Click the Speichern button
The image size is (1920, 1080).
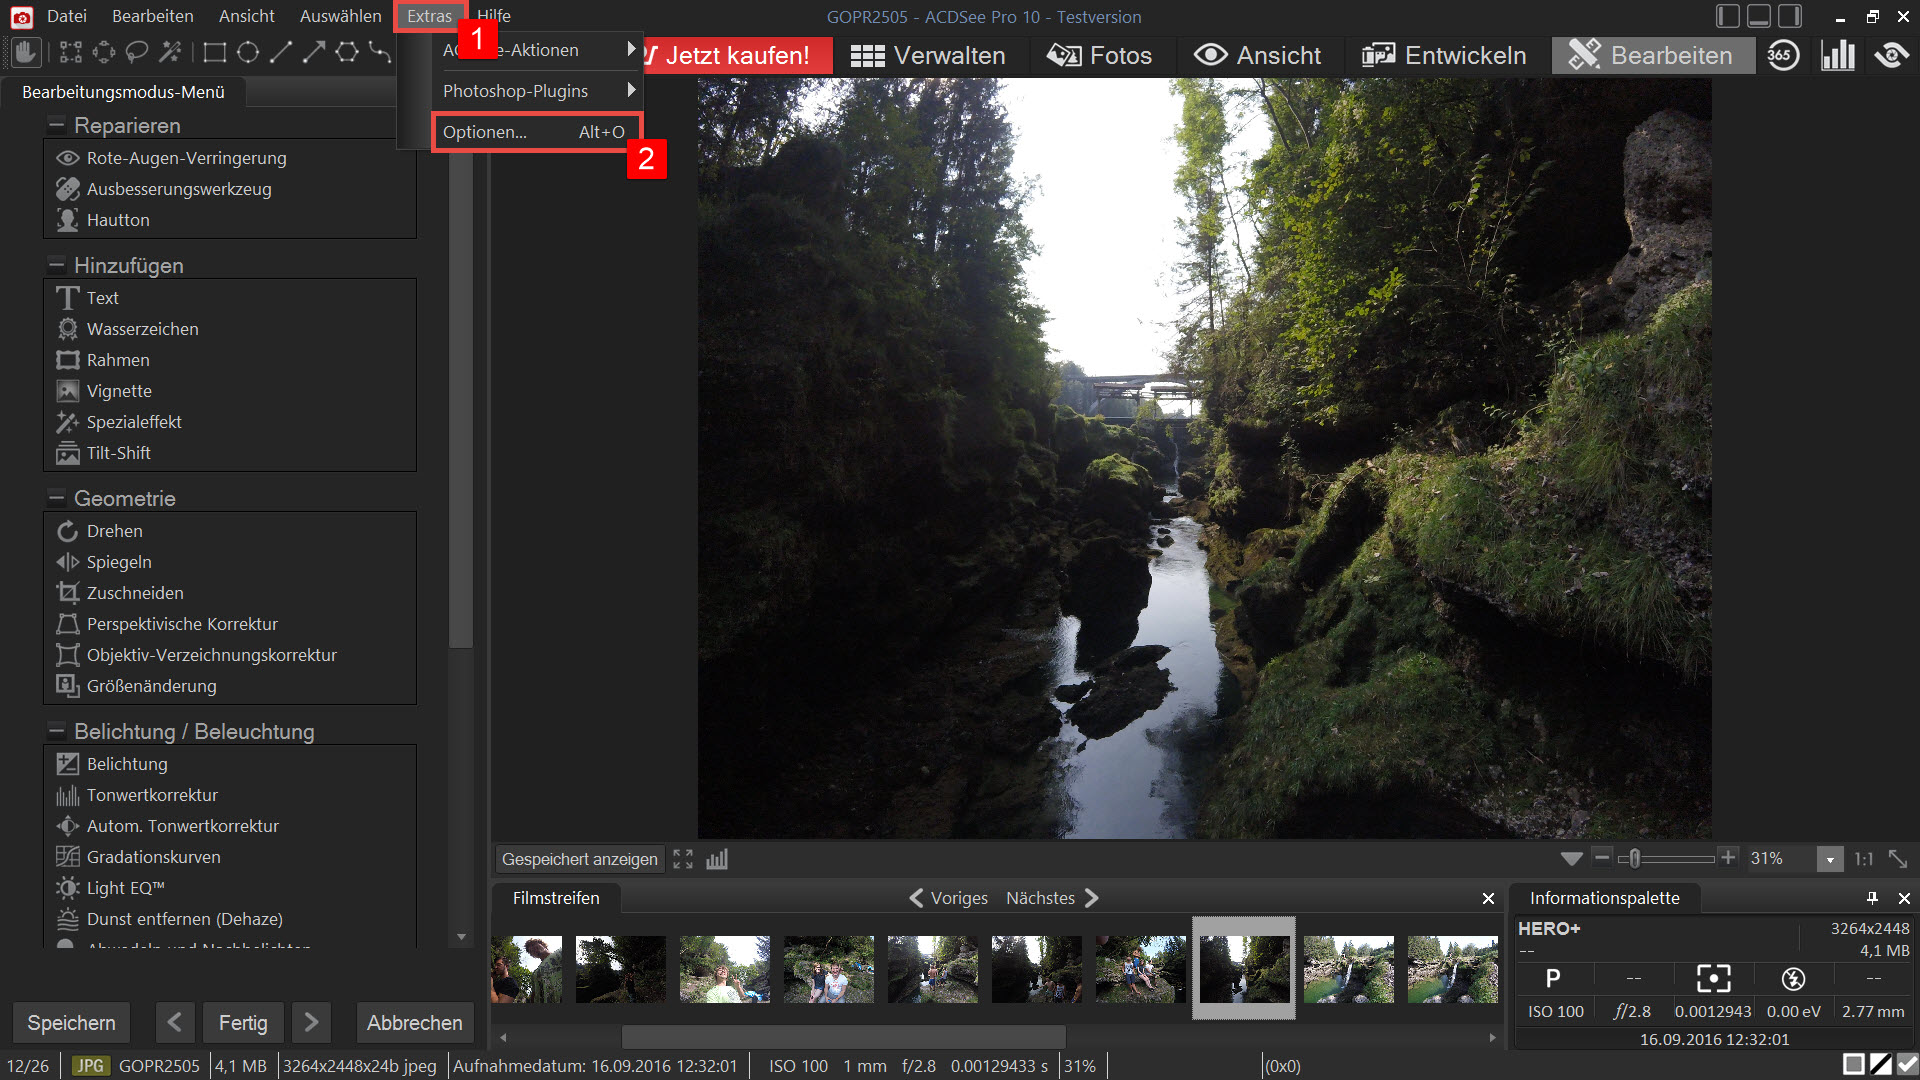(x=71, y=1023)
